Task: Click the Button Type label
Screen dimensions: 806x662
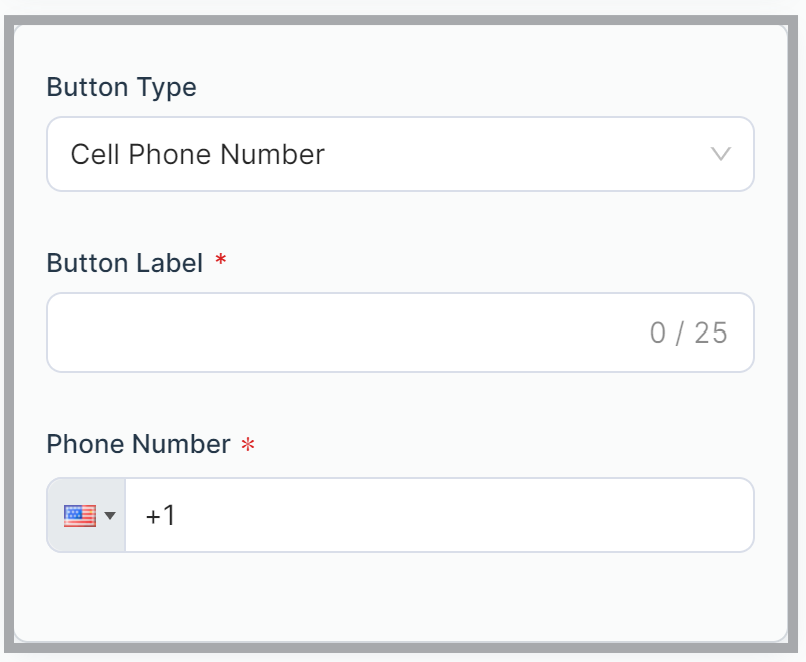Action: click(121, 87)
